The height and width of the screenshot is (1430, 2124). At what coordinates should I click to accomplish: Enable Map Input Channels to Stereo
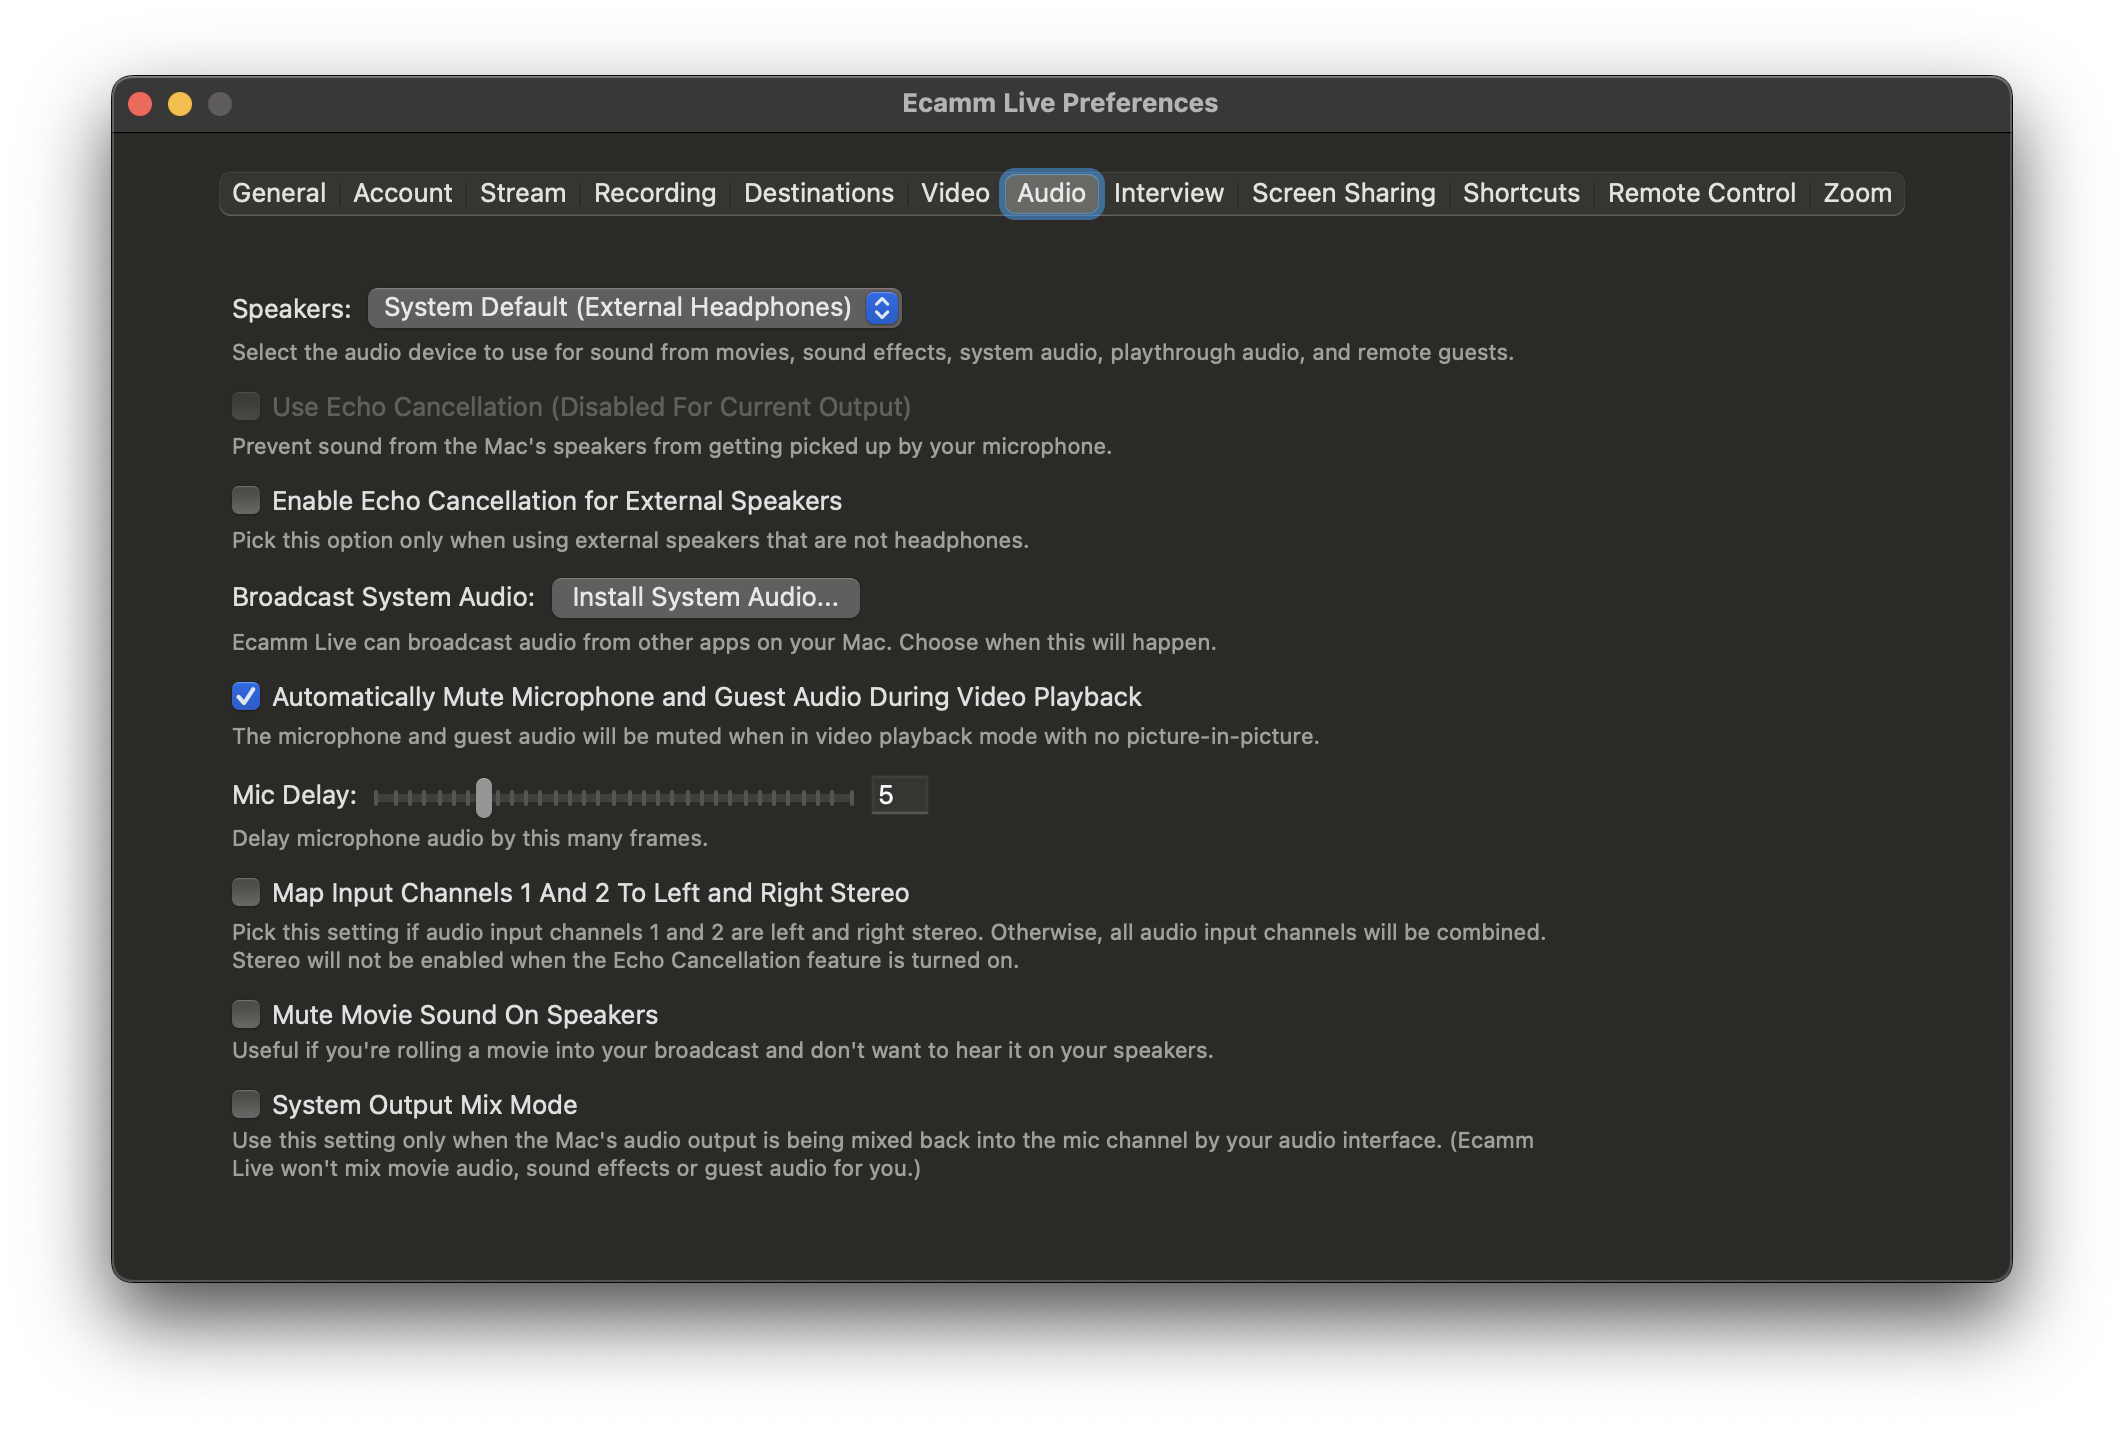point(246,892)
